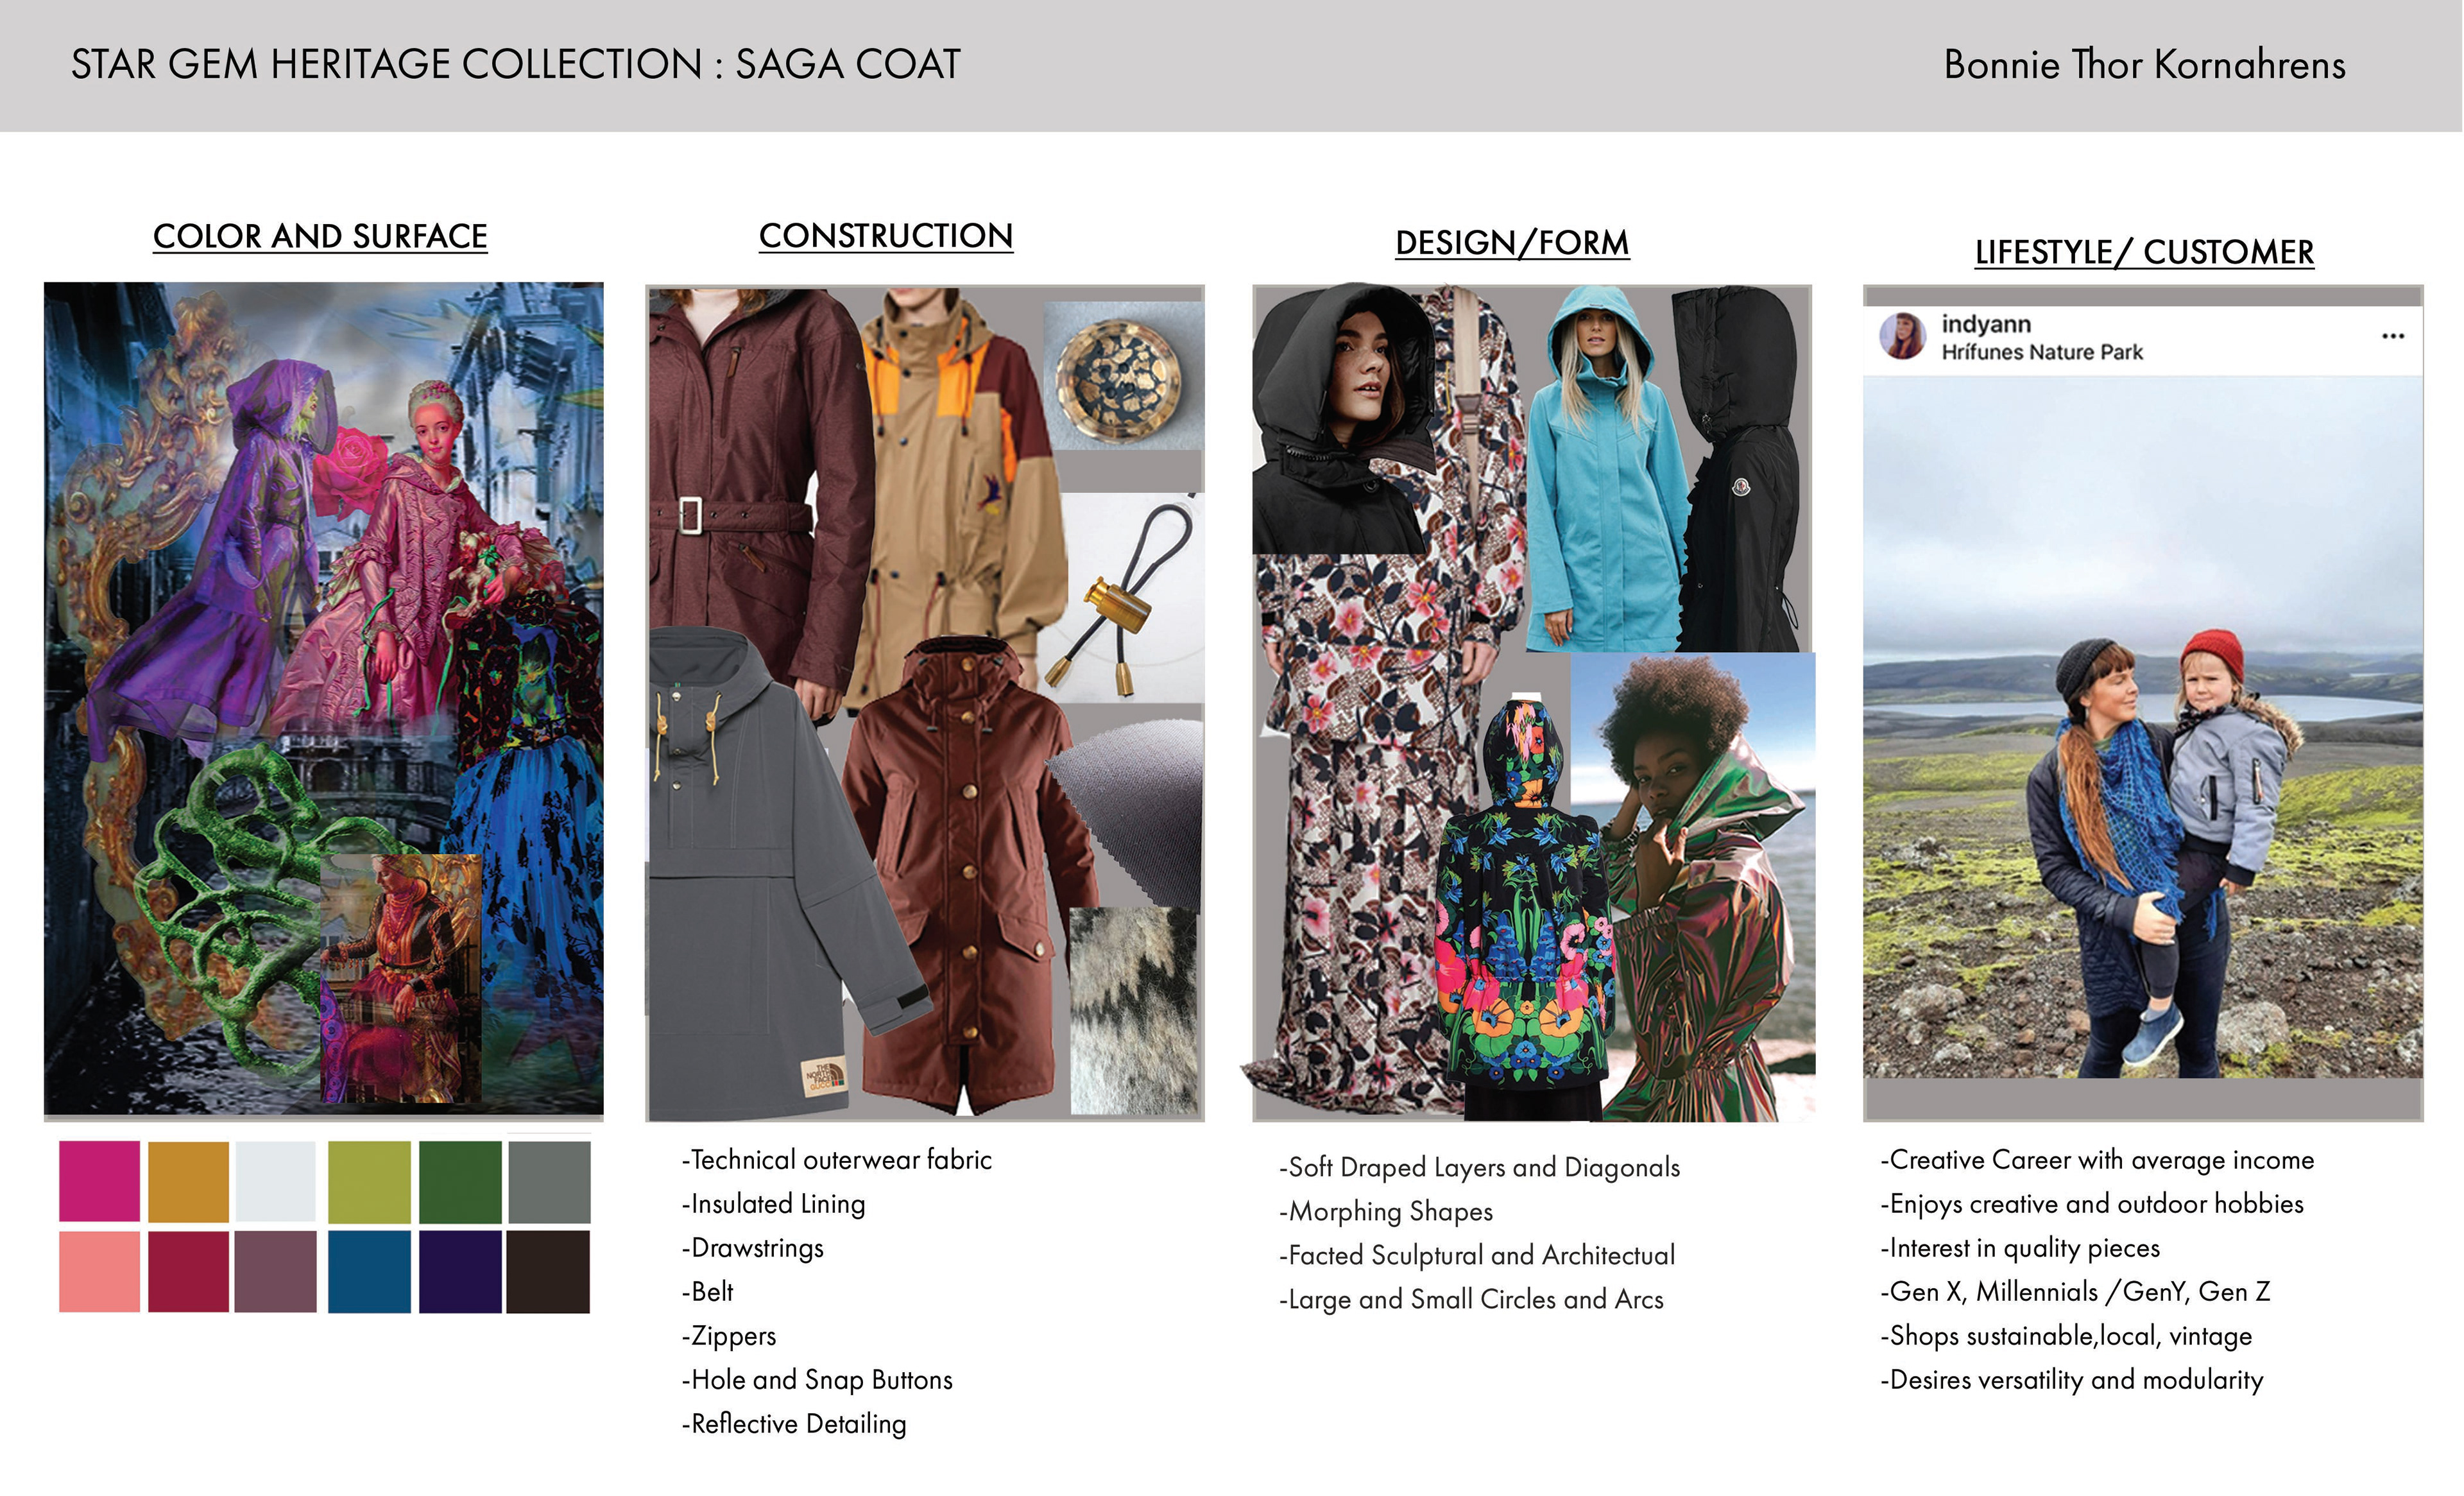Open the Hrífunes Nature Park location link
Viewport: 2464px width, 1496px height.
click(x=2042, y=352)
